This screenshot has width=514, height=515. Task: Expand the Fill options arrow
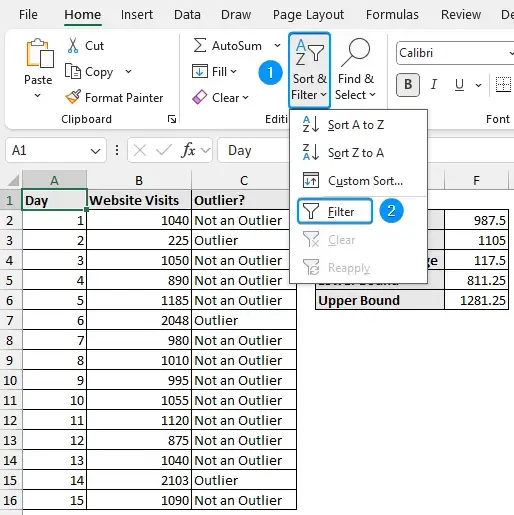pyautogui.click(x=233, y=71)
